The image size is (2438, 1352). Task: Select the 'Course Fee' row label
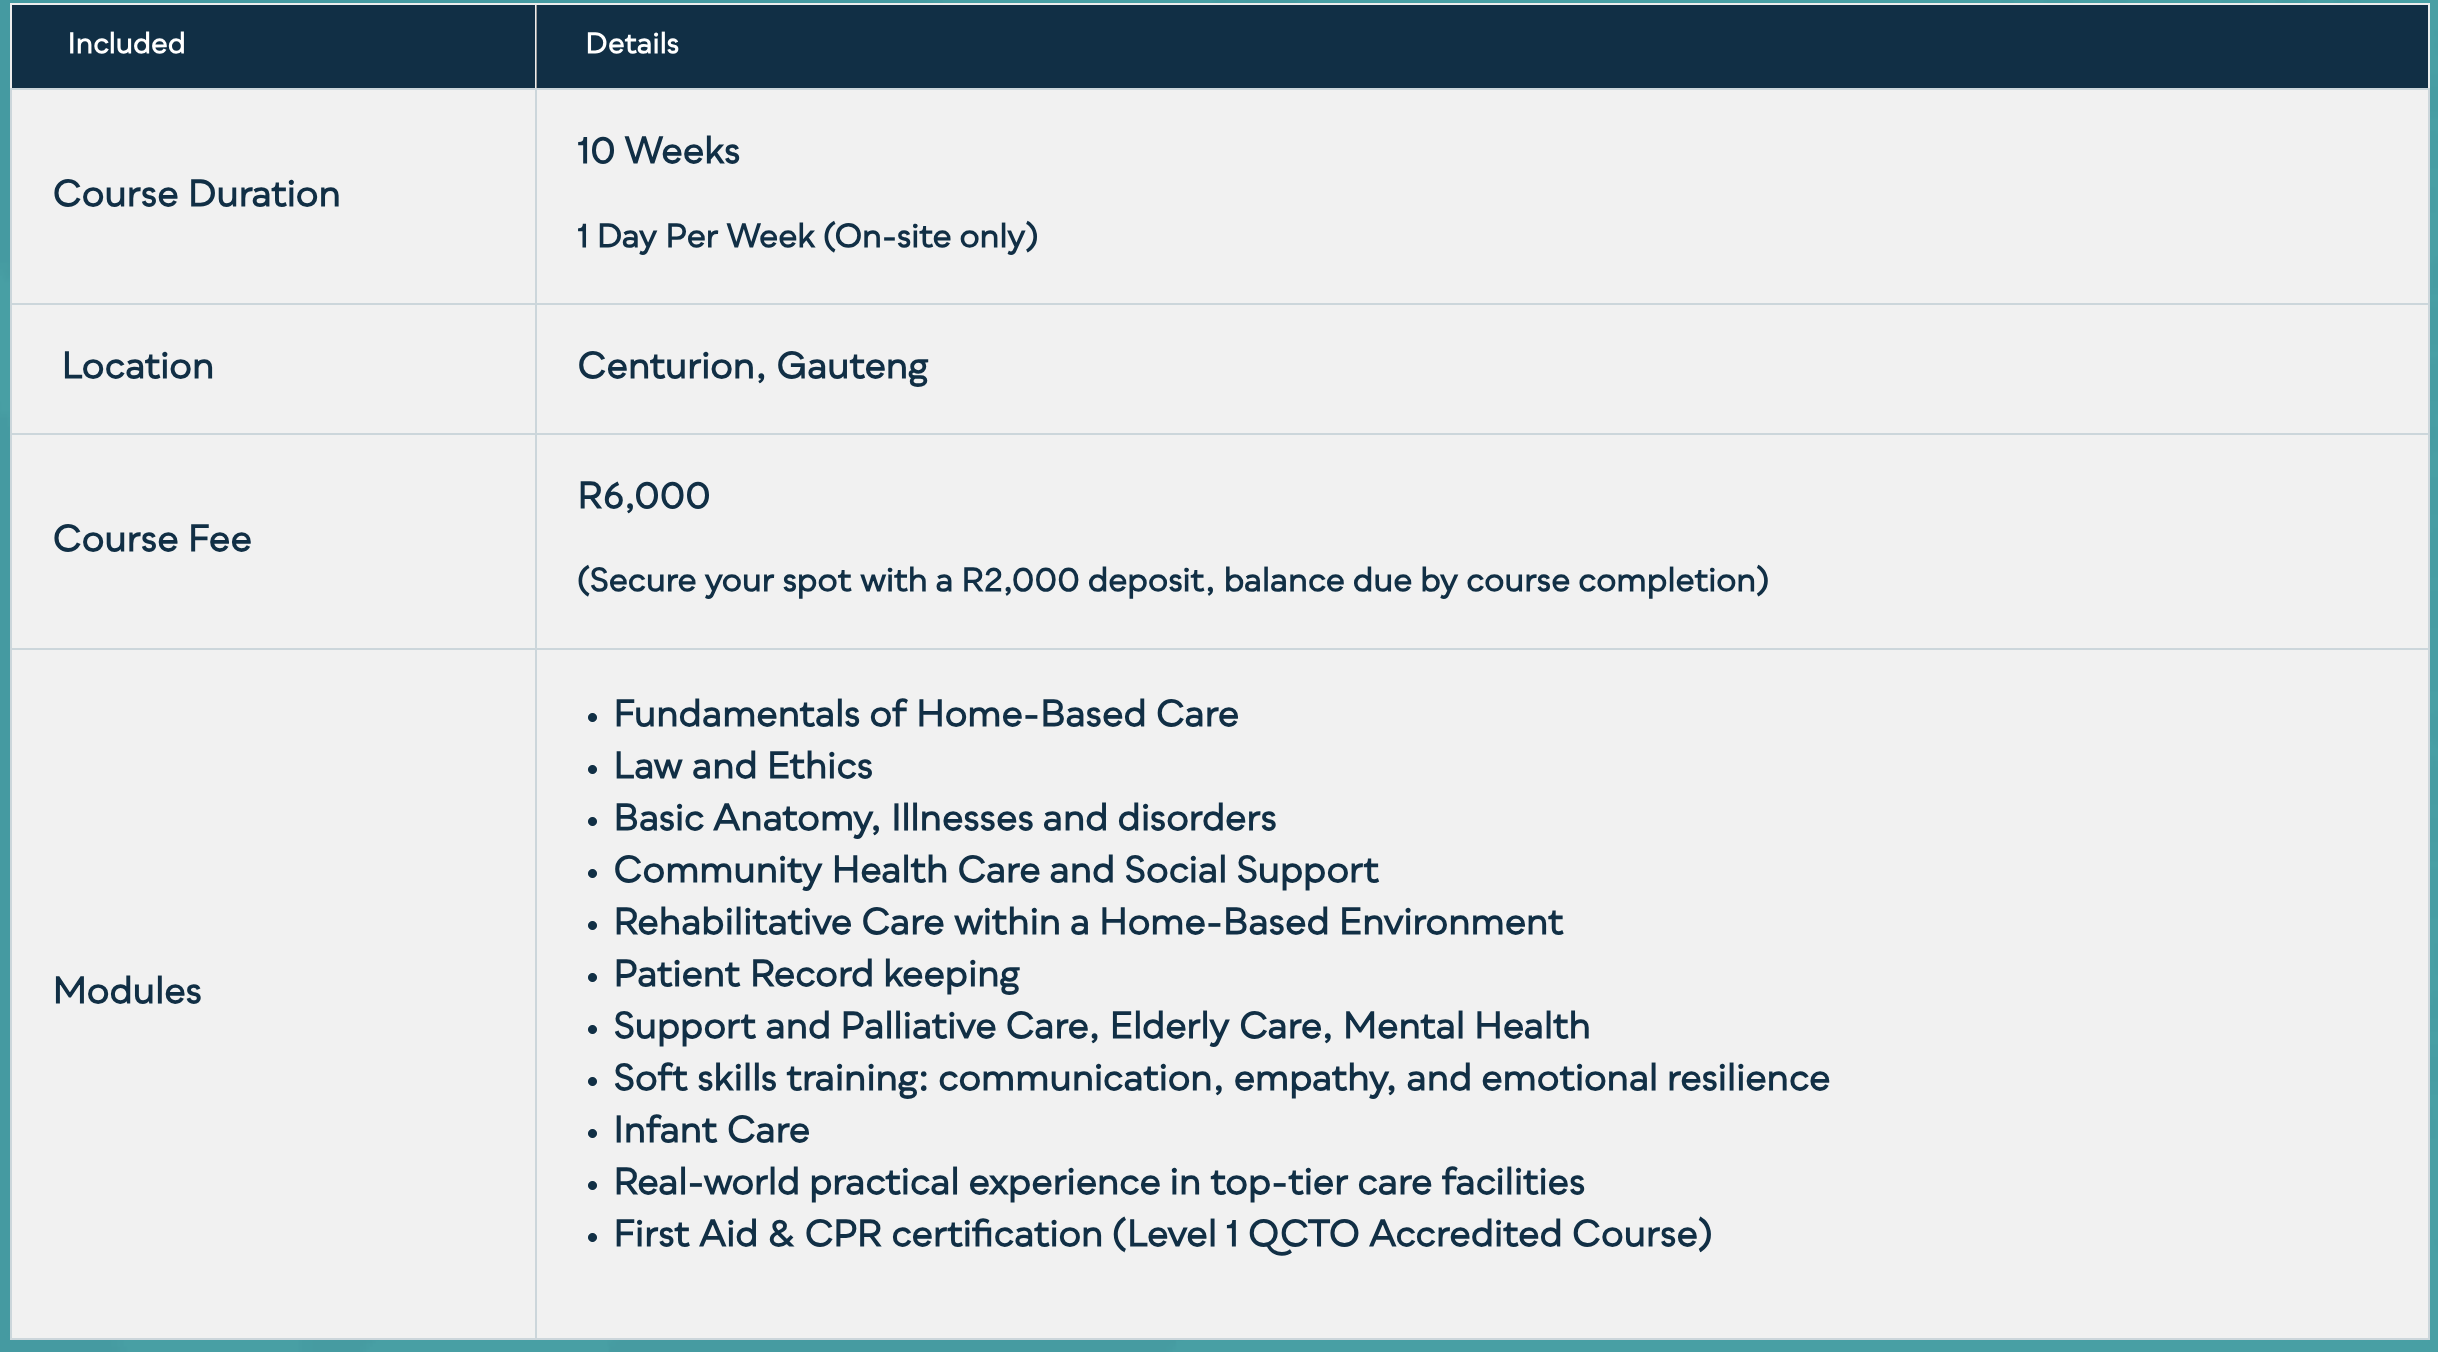tap(152, 539)
